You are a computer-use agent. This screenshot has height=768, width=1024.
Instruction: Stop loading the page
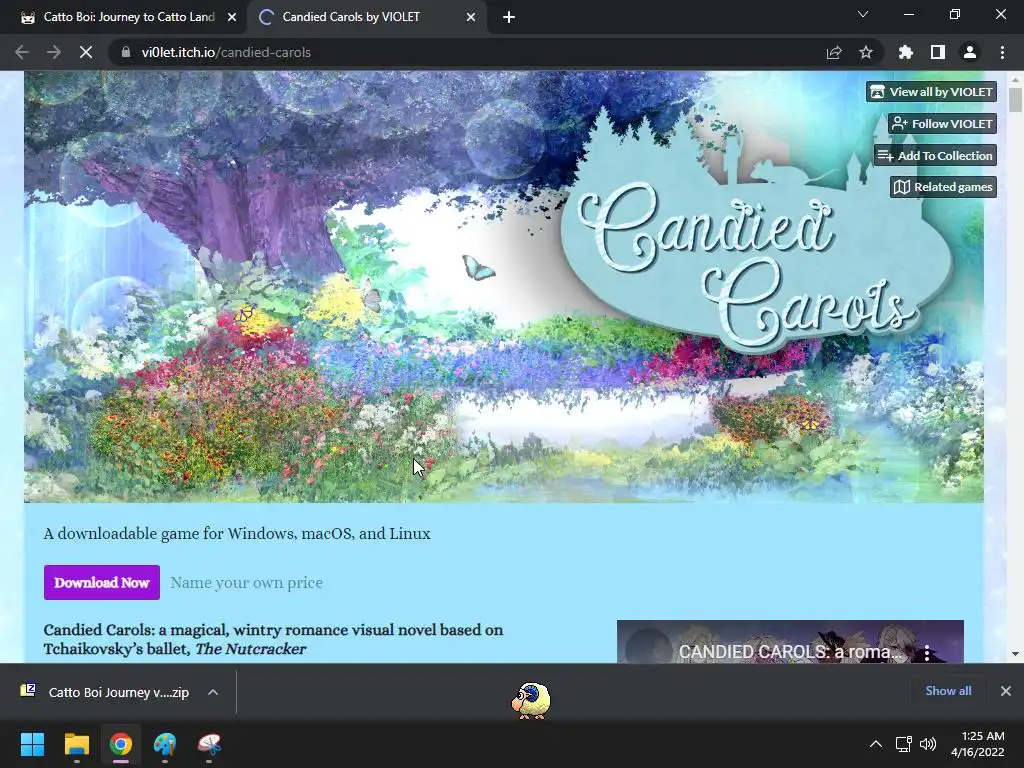click(86, 52)
